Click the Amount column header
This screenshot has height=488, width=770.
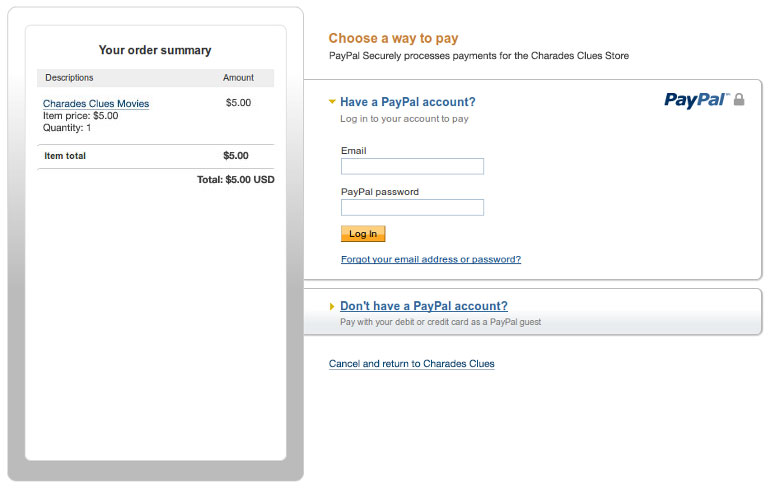(x=238, y=78)
